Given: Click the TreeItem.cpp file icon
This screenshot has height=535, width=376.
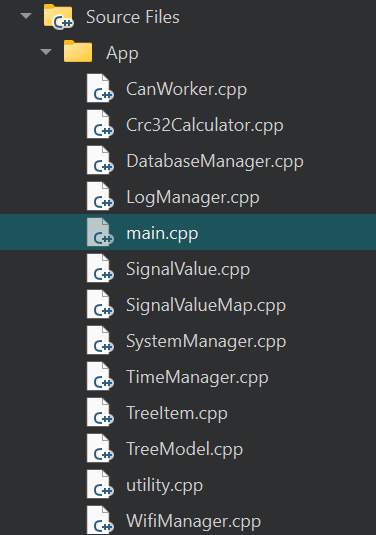Looking at the screenshot, I should click(x=100, y=412).
